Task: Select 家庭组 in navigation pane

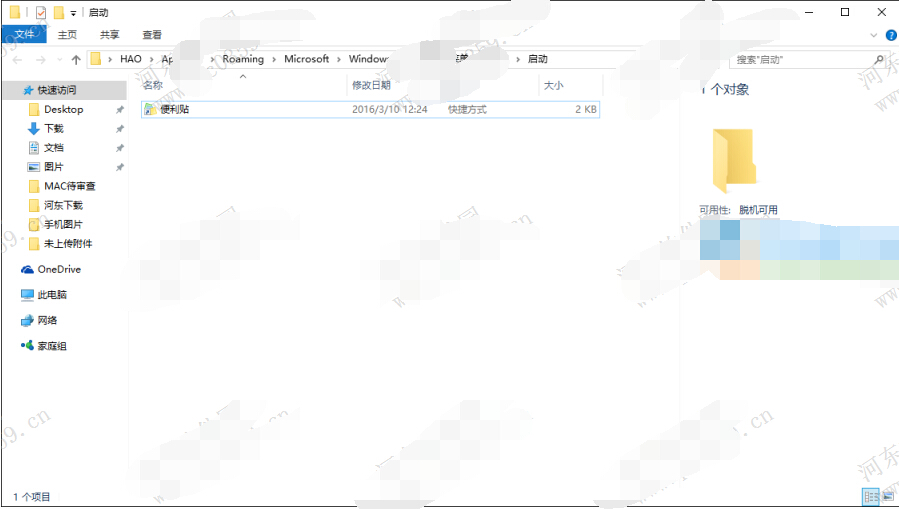Action: [52, 346]
